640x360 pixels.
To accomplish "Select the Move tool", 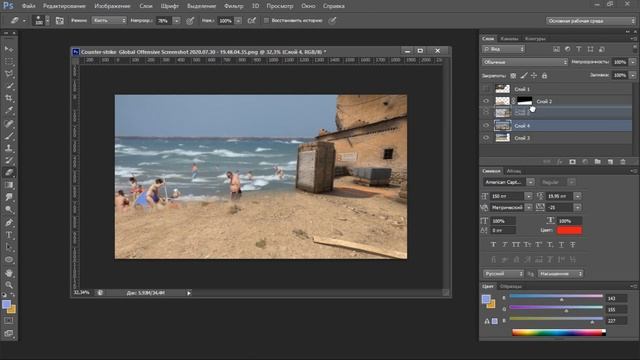I will (9, 49).
